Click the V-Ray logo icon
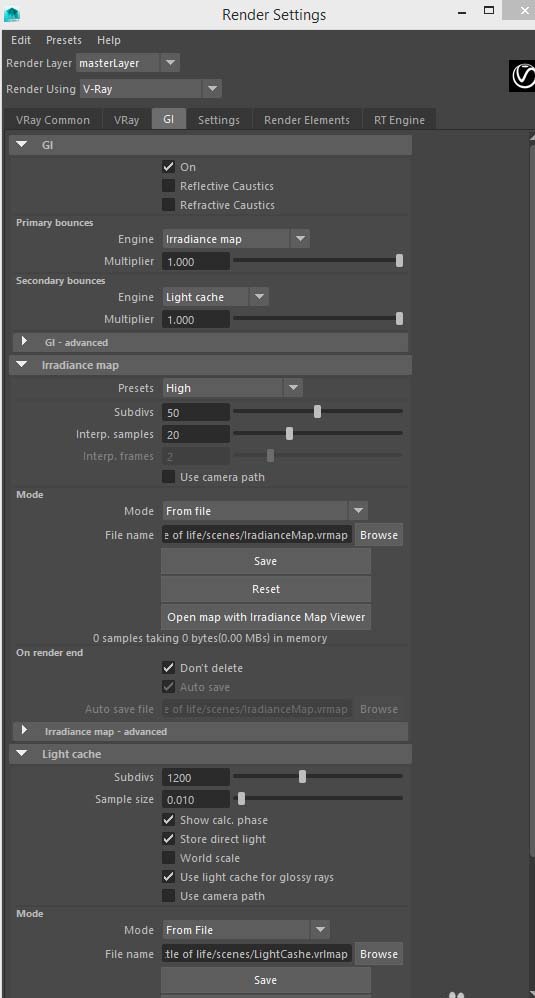The height and width of the screenshot is (998, 535). coord(522,76)
